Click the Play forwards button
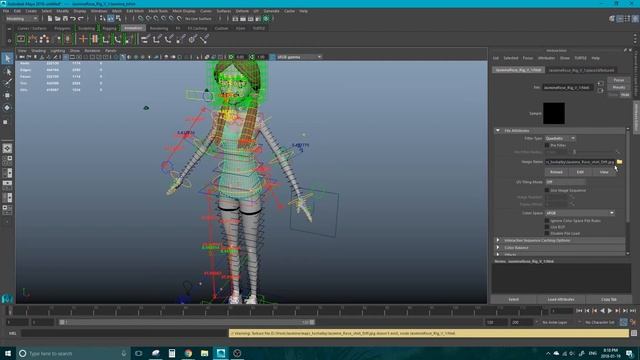This screenshot has width=640, height=360. (610, 311)
